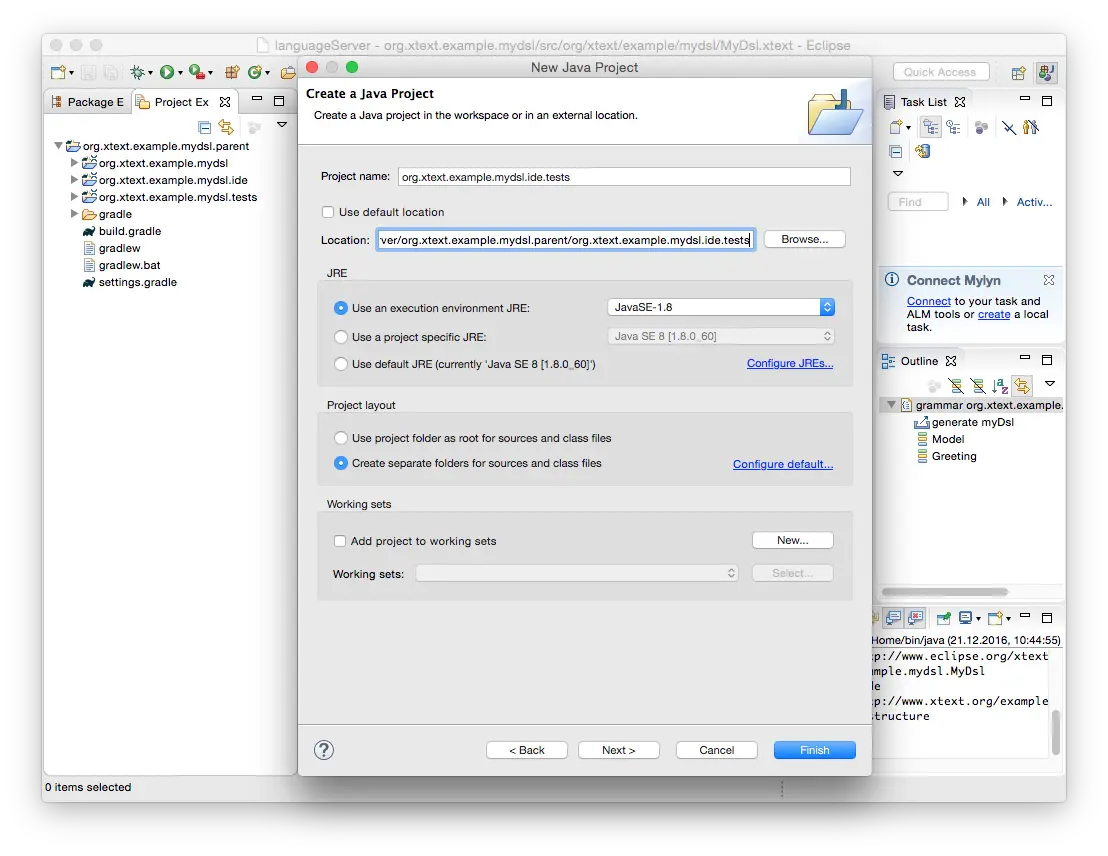This screenshot has height=856, width=1108.
Task: Click the Configure JREs... link
Action: 790,363
